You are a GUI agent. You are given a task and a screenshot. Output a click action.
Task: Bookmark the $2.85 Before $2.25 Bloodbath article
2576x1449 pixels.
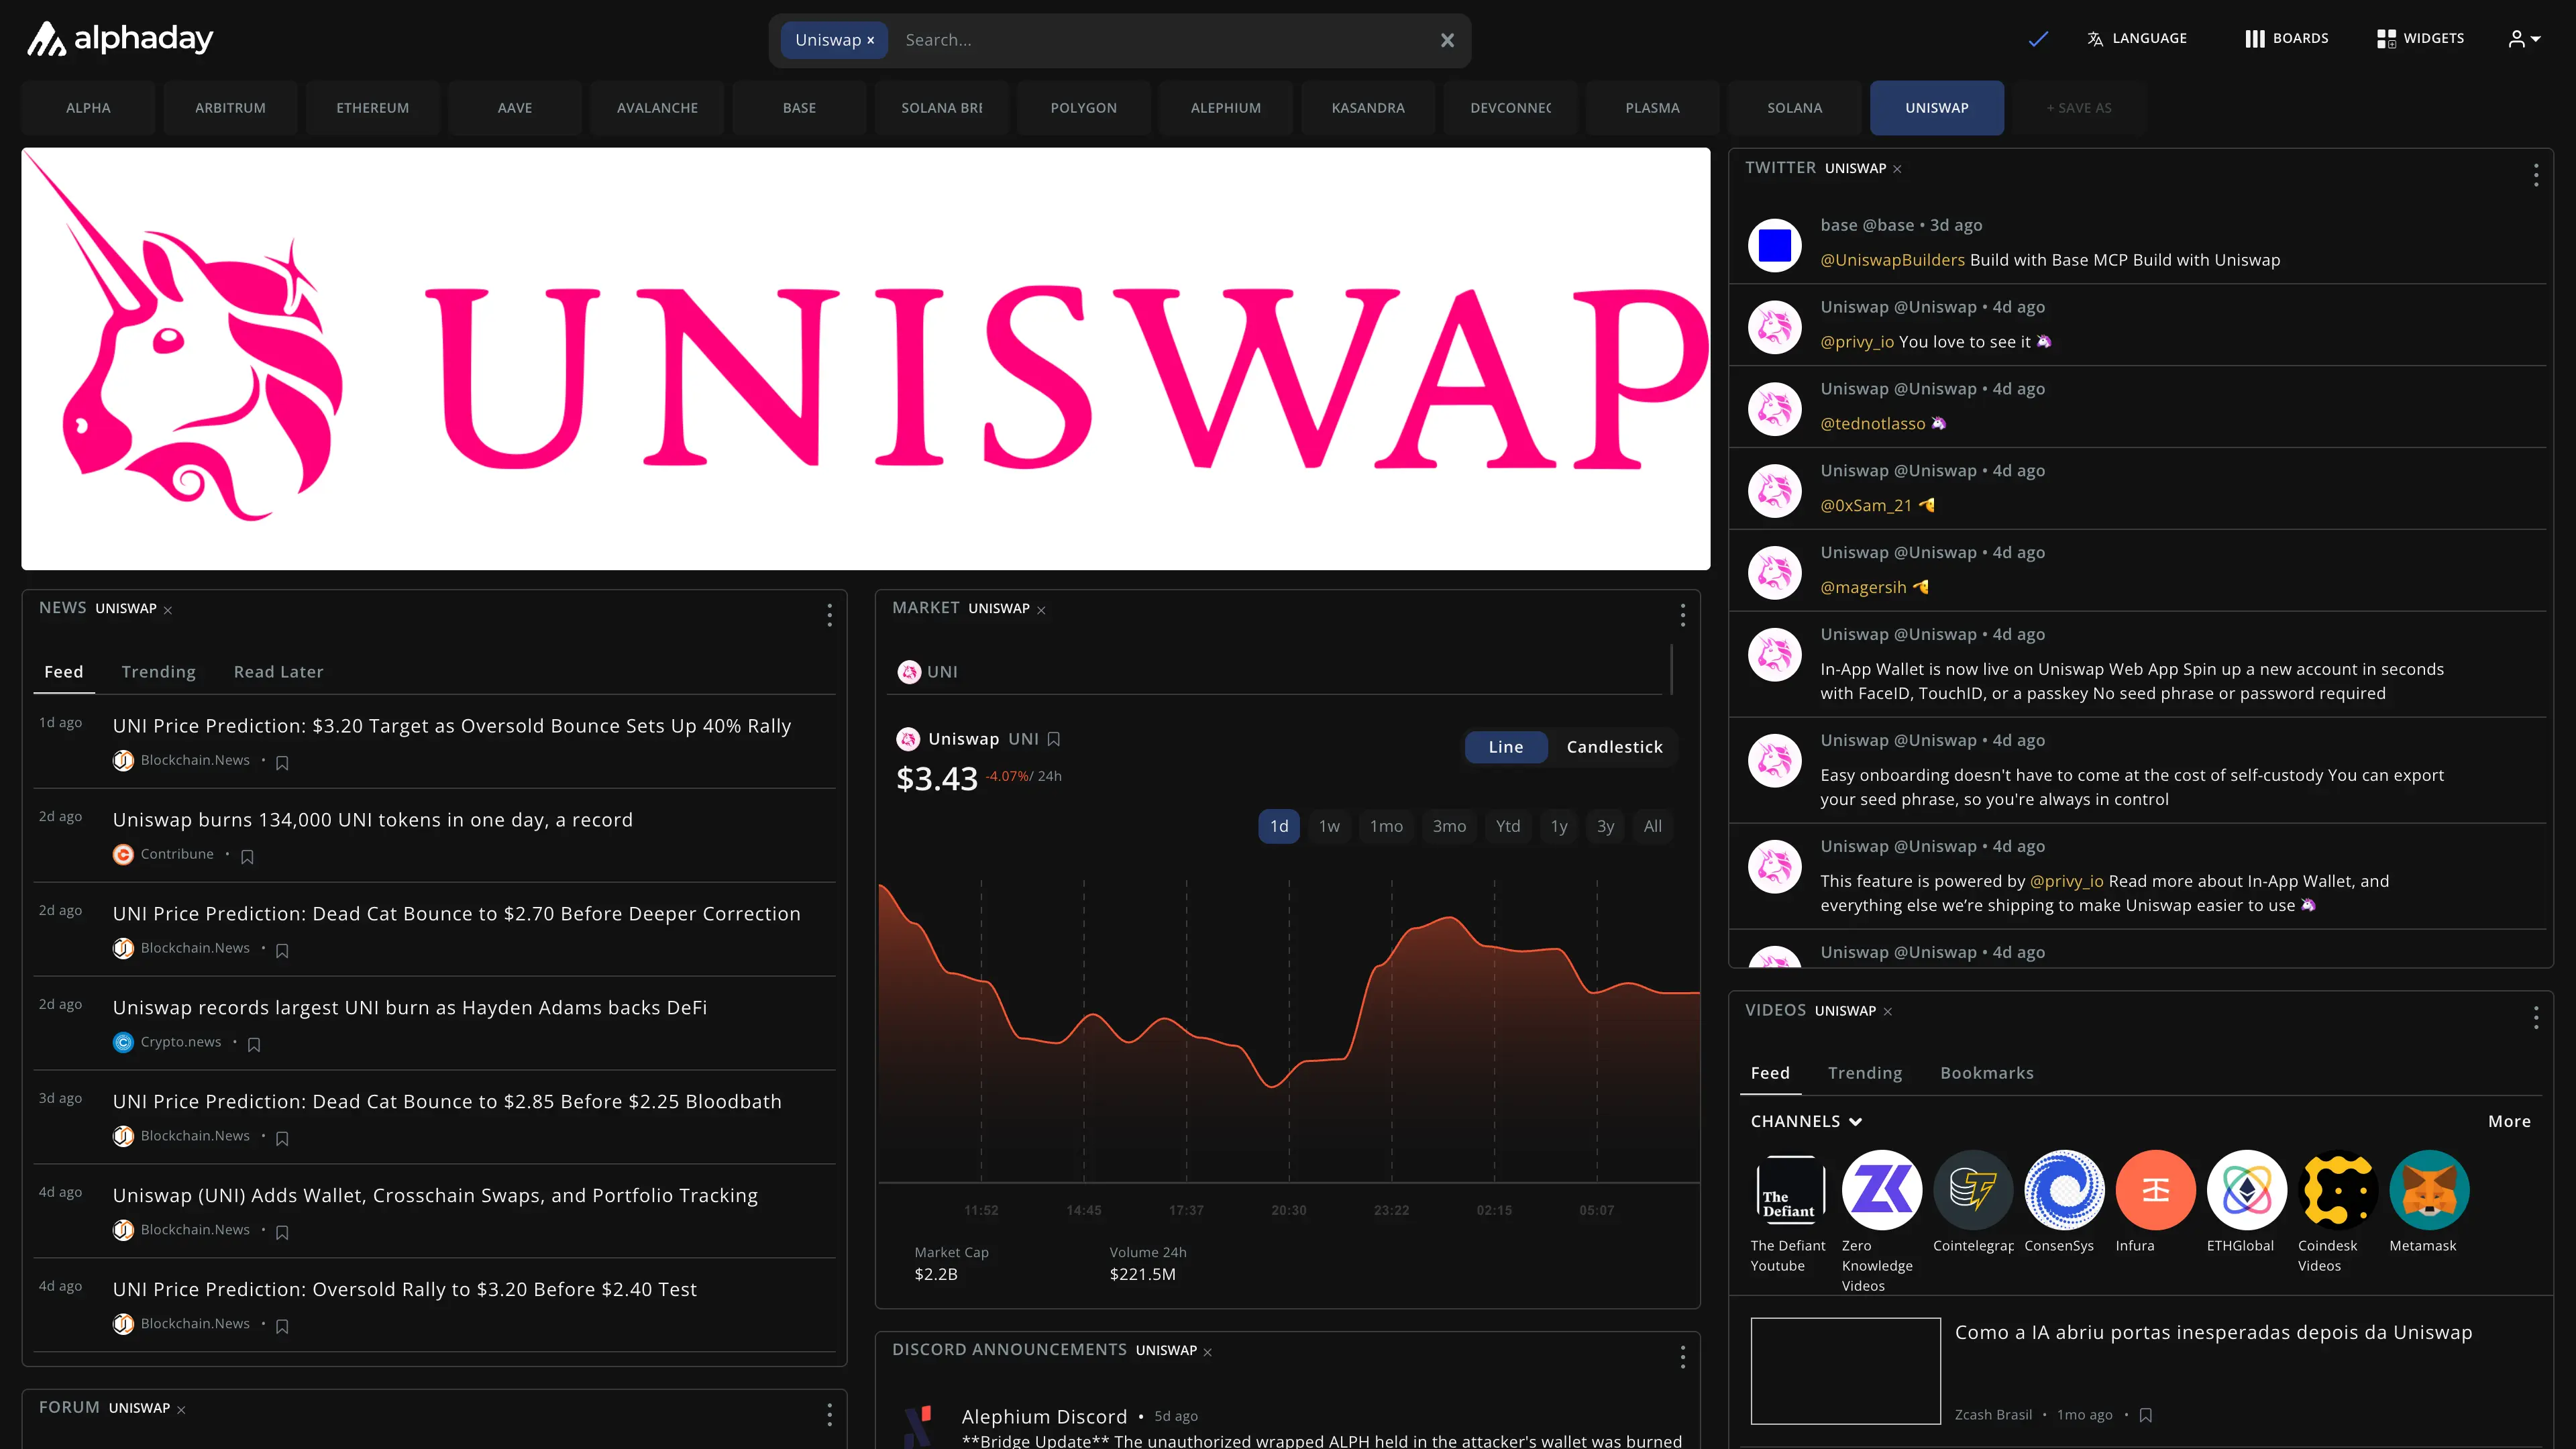(282, 1138)
